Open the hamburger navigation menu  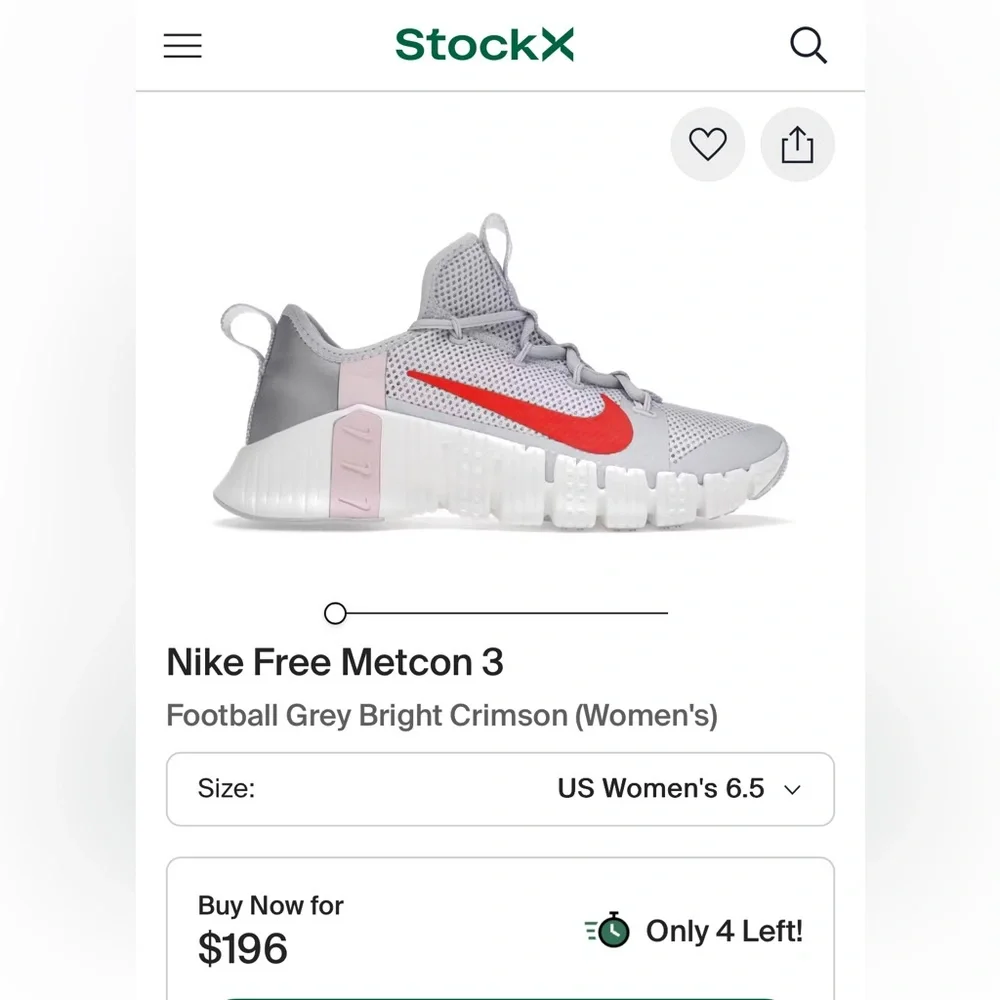182,45
